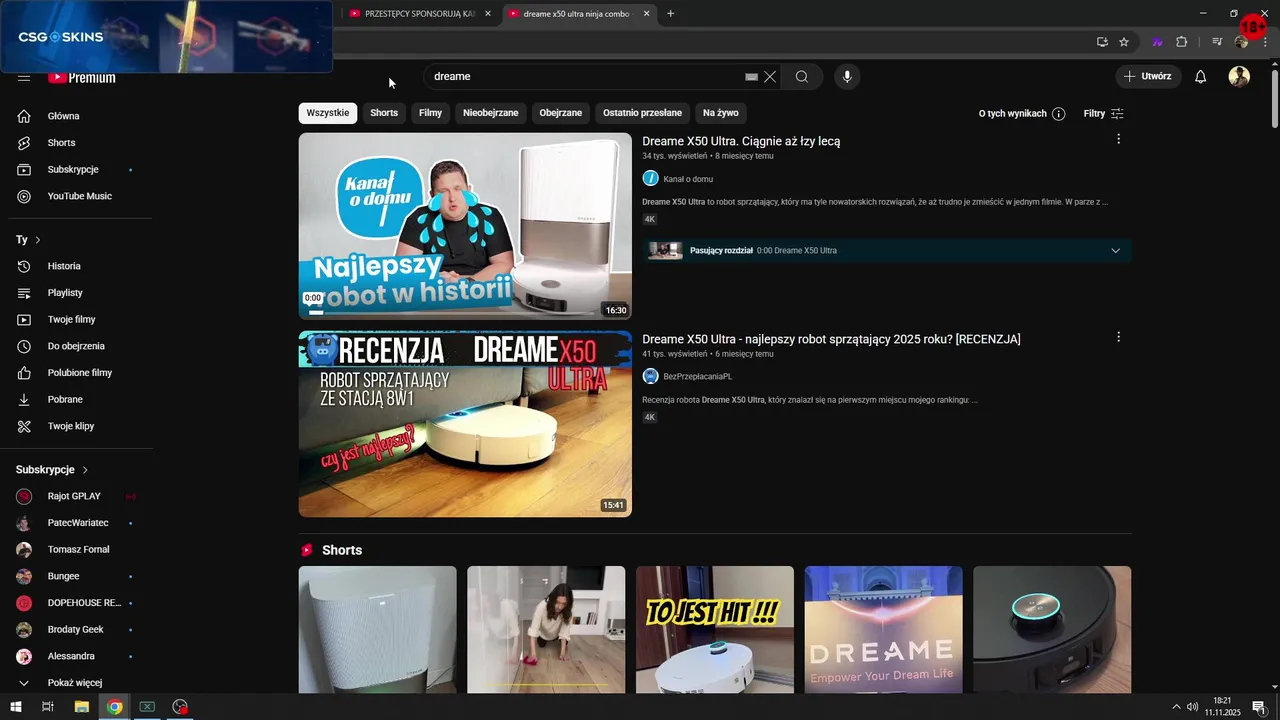Click the YouTube Premium logo
The width and height of the screenshot is (1280, 720).
point(82,77)
